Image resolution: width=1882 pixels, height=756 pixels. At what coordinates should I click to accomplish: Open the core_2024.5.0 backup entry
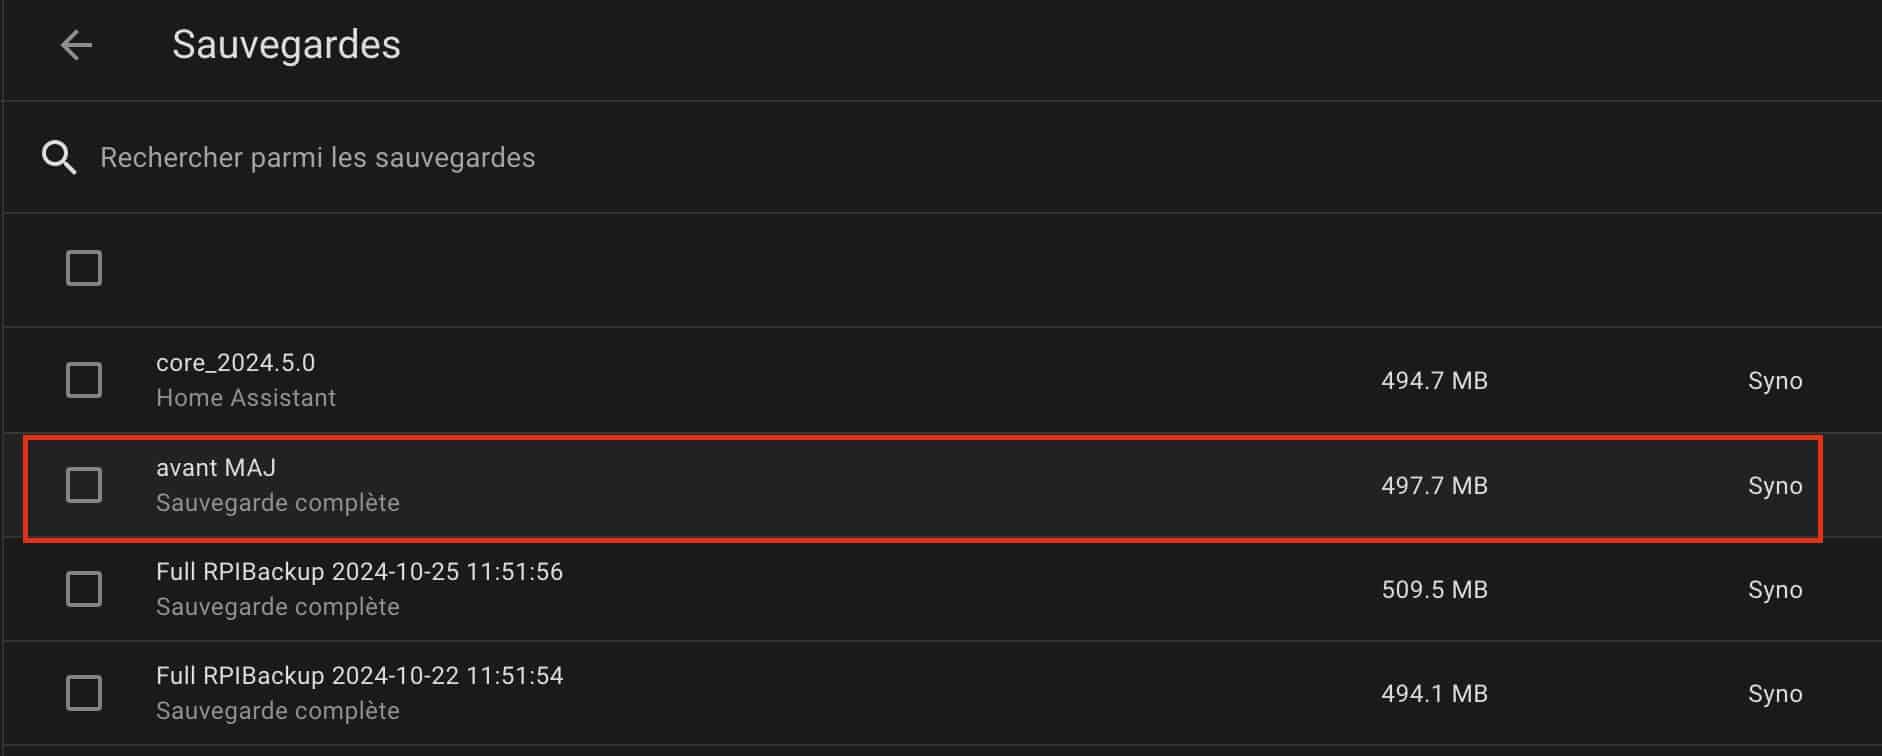tap(235, 363)
